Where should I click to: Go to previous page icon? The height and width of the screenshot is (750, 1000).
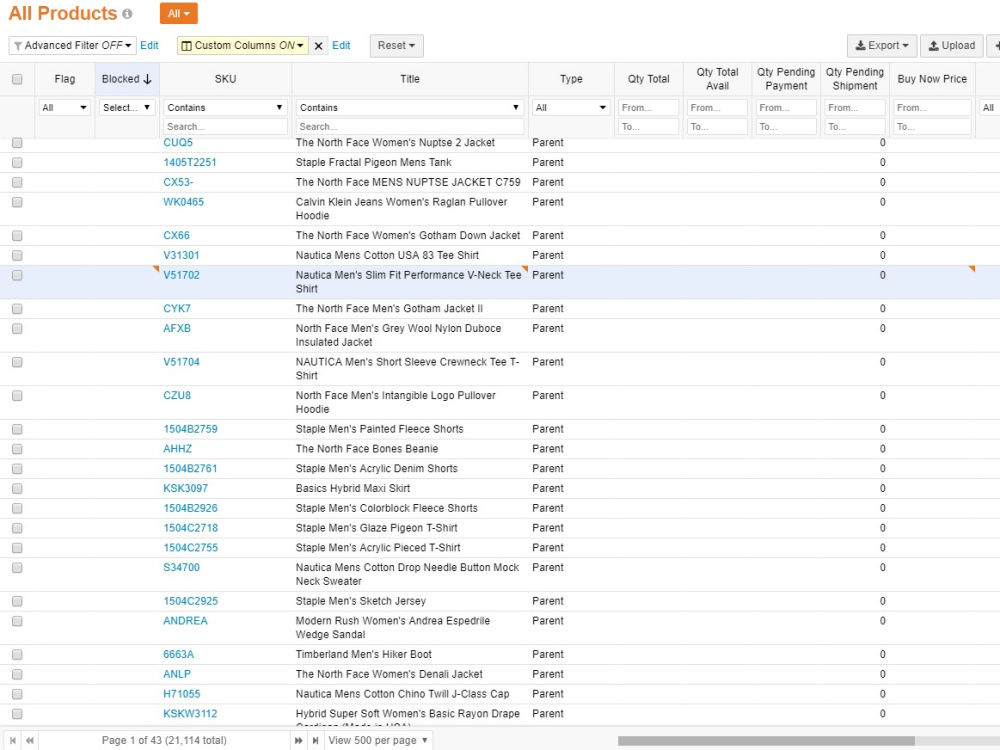(29, 740)
